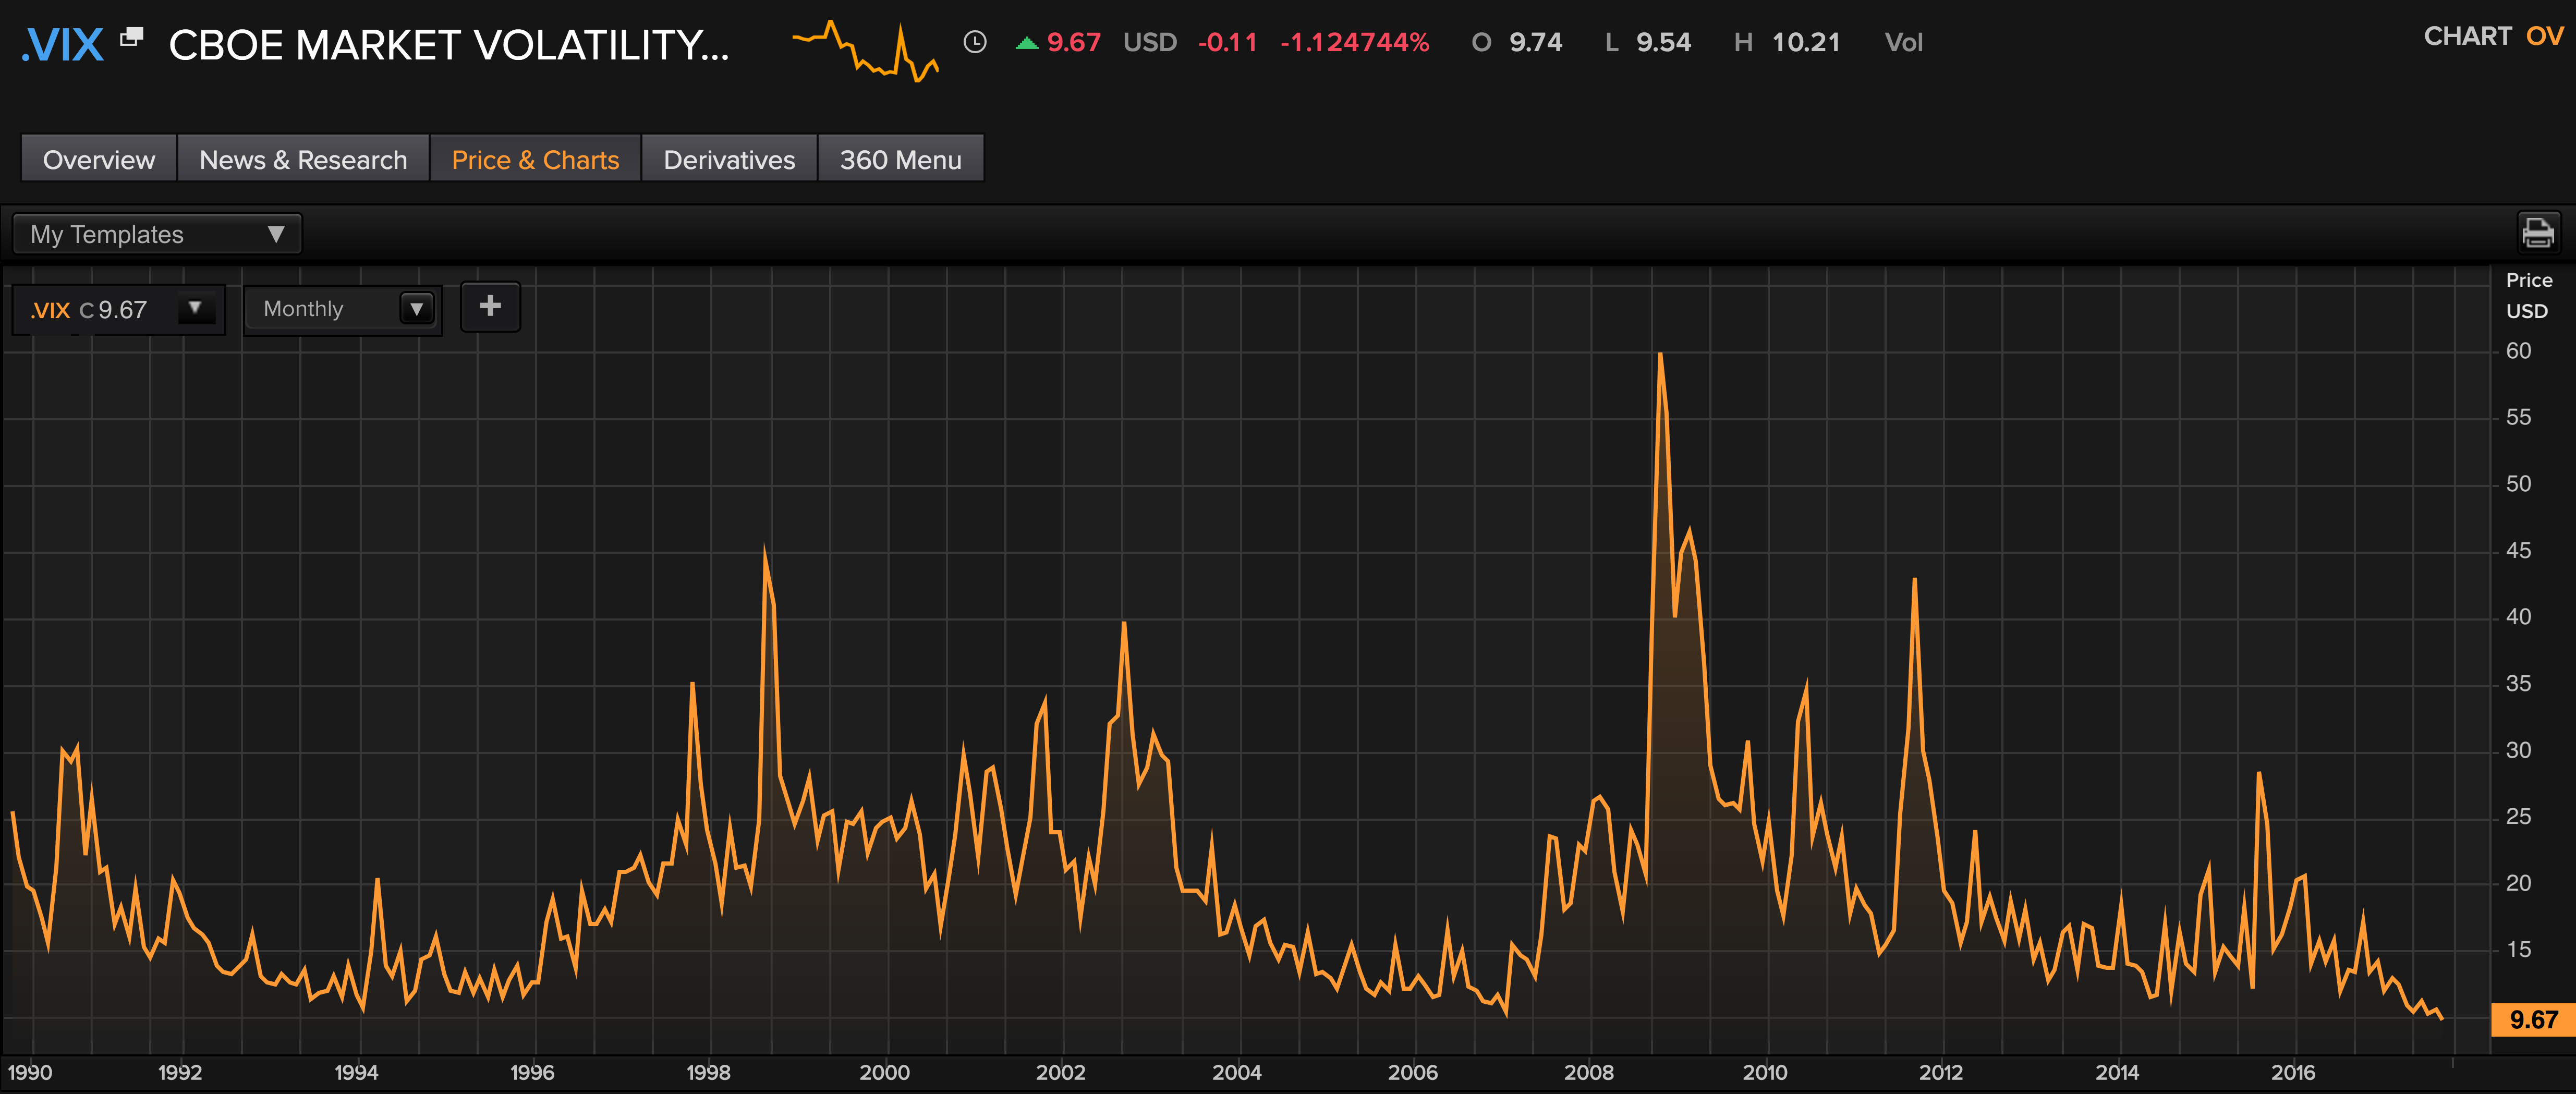The width and height of the screenshot is (2576, 1094).
Task: Click the 2004 label on the time axis
Action: tap(1236, 1072)
